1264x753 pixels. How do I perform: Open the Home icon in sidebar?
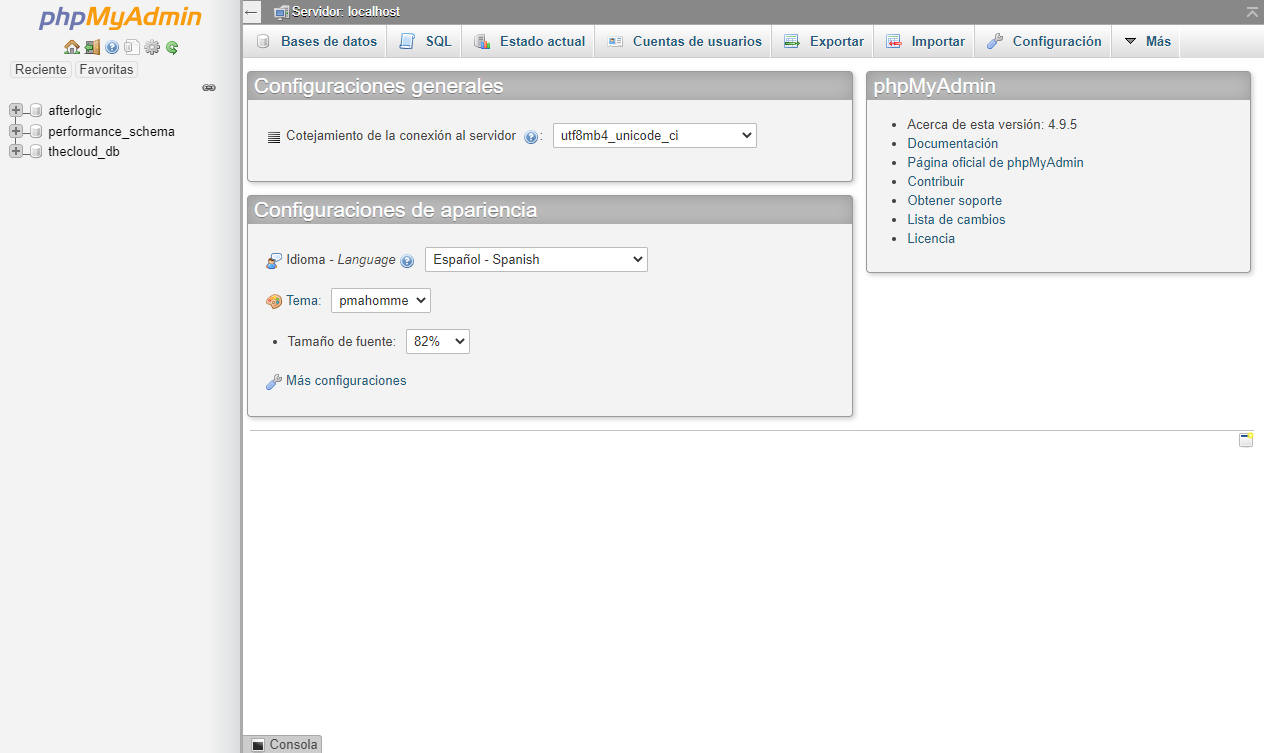click(x=71, y=47)
